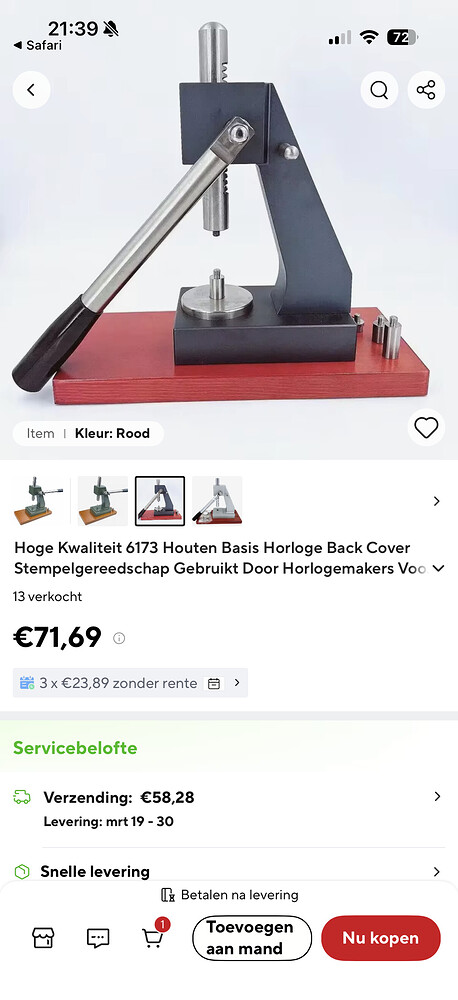The image size is (458, 1000).
Task: Expand the product title chevron
Action: click(x=438, y=568)
